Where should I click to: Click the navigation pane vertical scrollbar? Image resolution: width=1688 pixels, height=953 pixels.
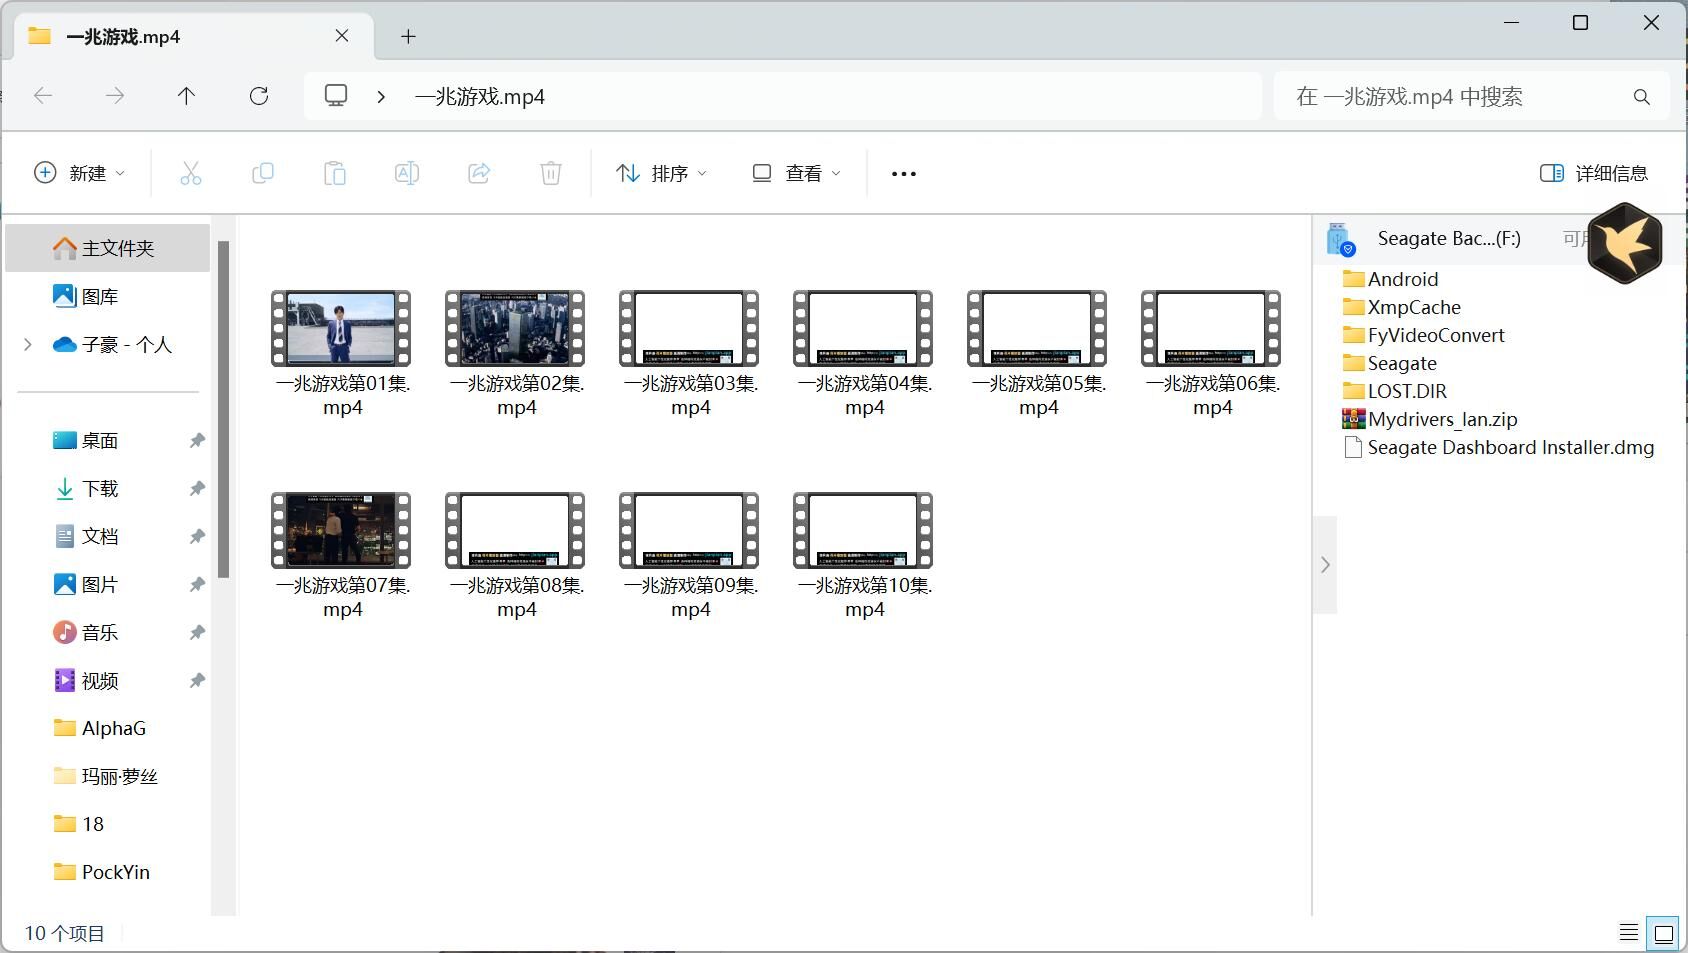tap(224, 410)
